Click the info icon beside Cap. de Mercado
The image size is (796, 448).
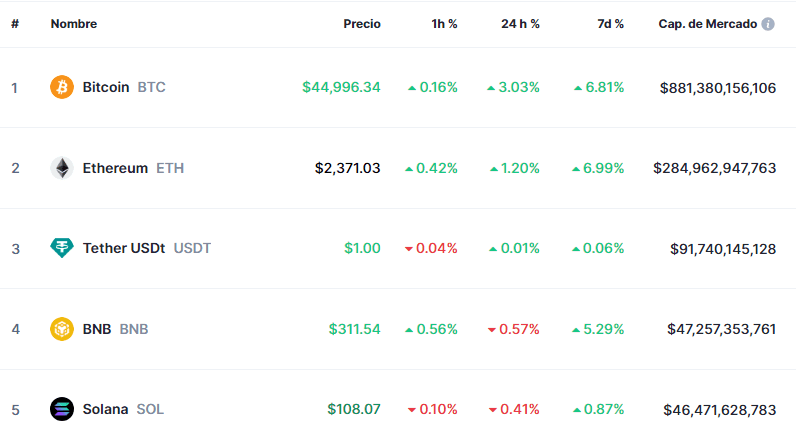click(x=768, y=24)
